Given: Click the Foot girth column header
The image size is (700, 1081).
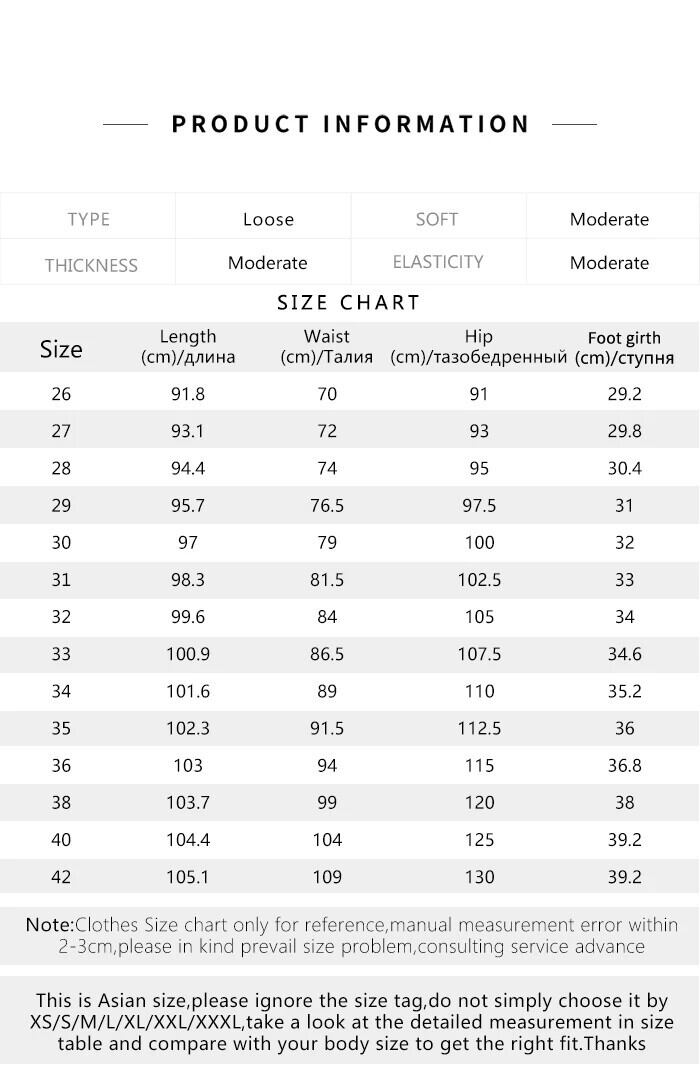Looking at the screenshot, I should pos(624,348).
